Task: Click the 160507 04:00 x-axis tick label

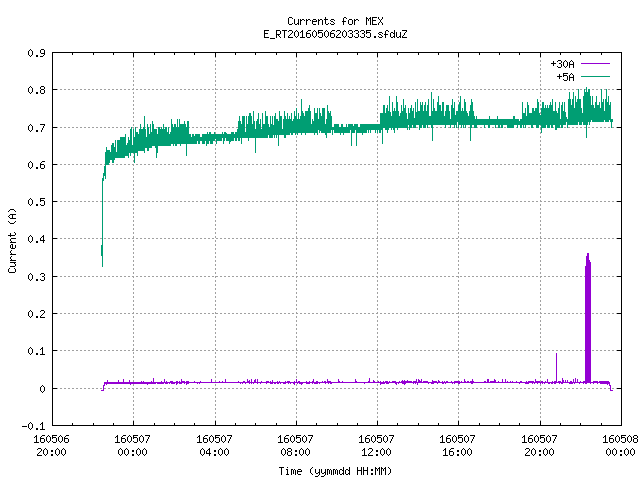Action: [x=214, y=446]
